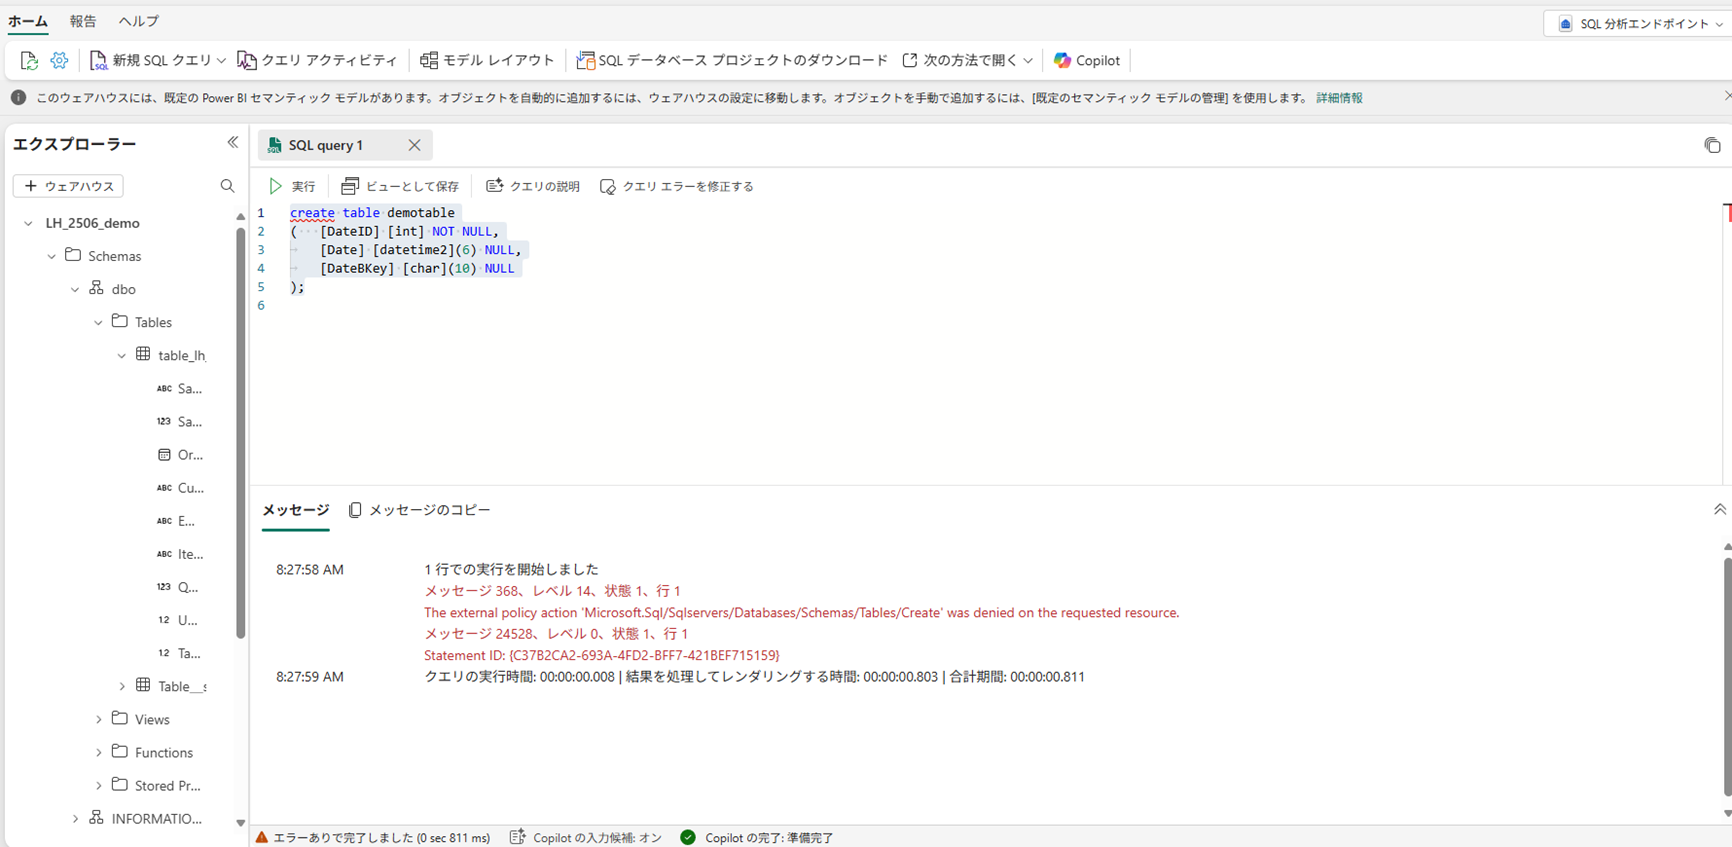Launch Copilot from the toolbar
Screen dimensions: 1732x847
pyautogui.click(x=1087, y=61)
